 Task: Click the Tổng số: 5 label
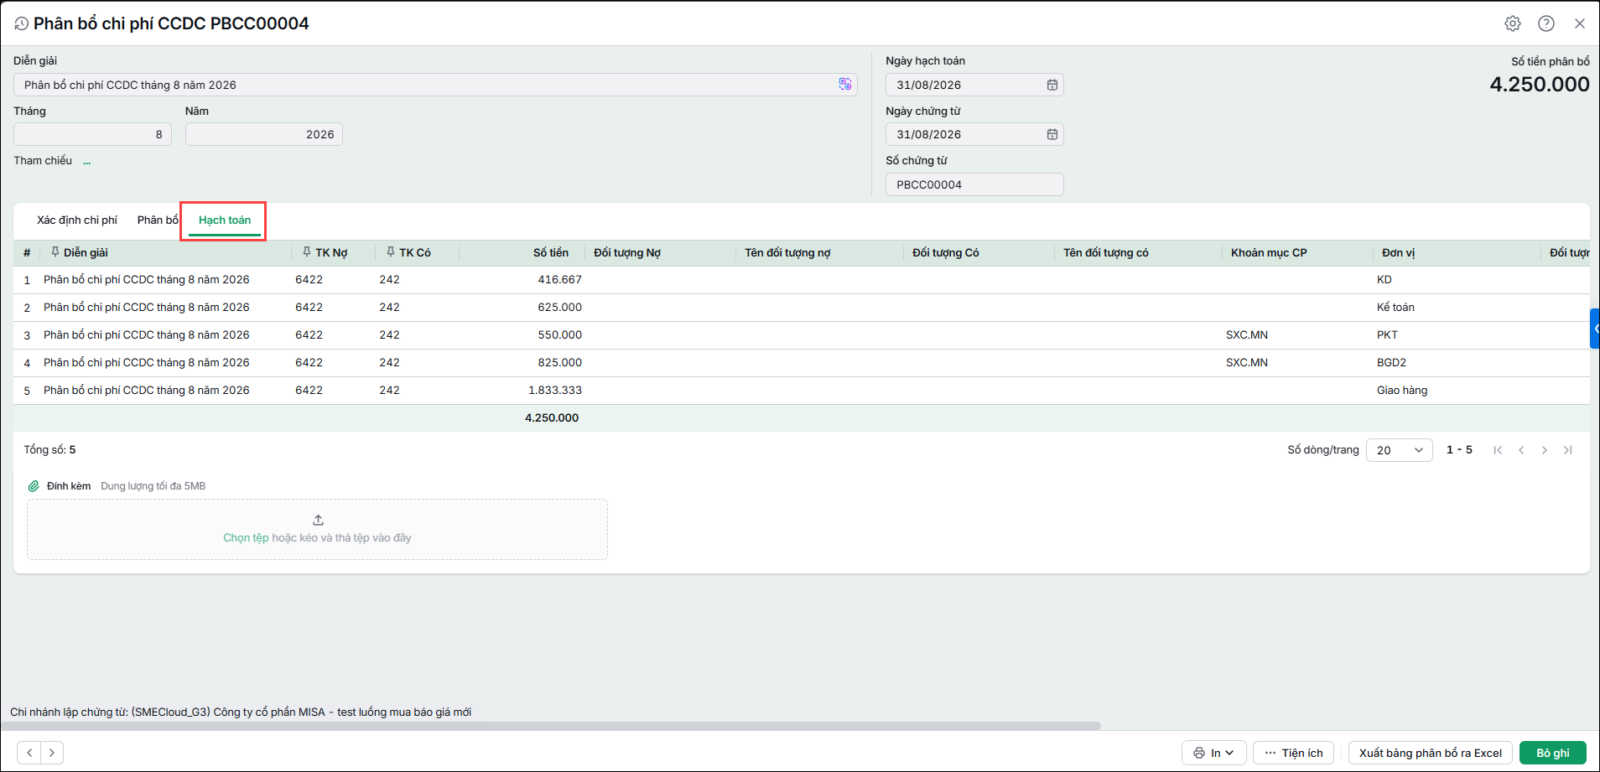50,450
